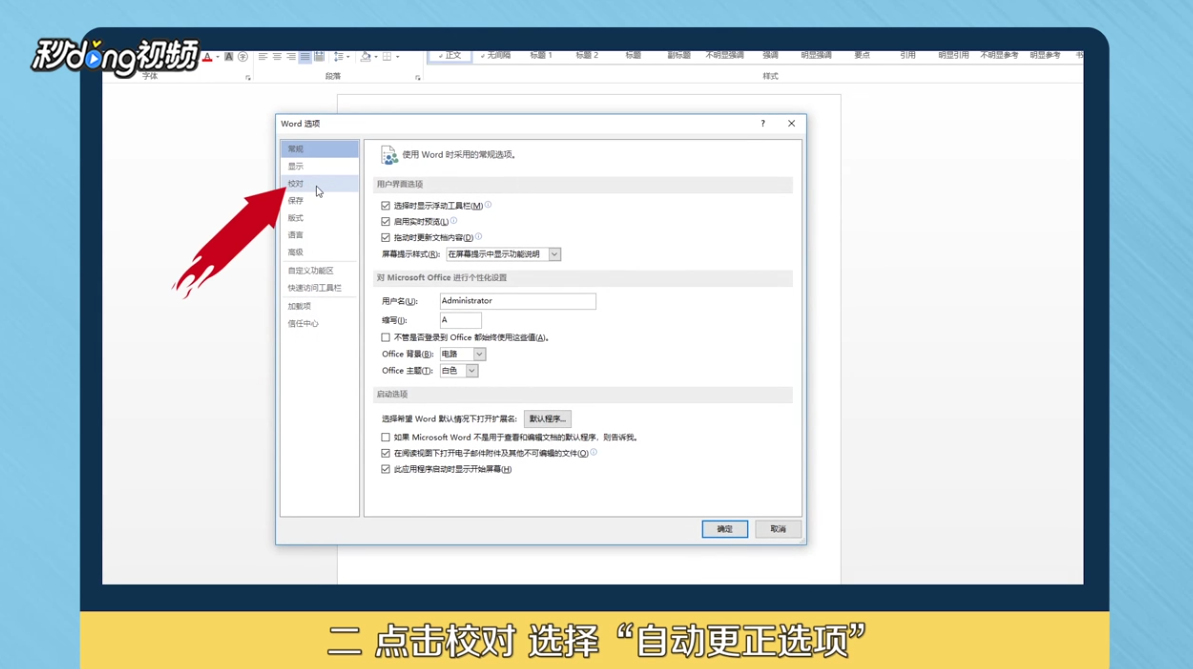Click the info icon beside 选择时显示浮动工具栏
Screen dimensions: 1193x669
[488, 205]
